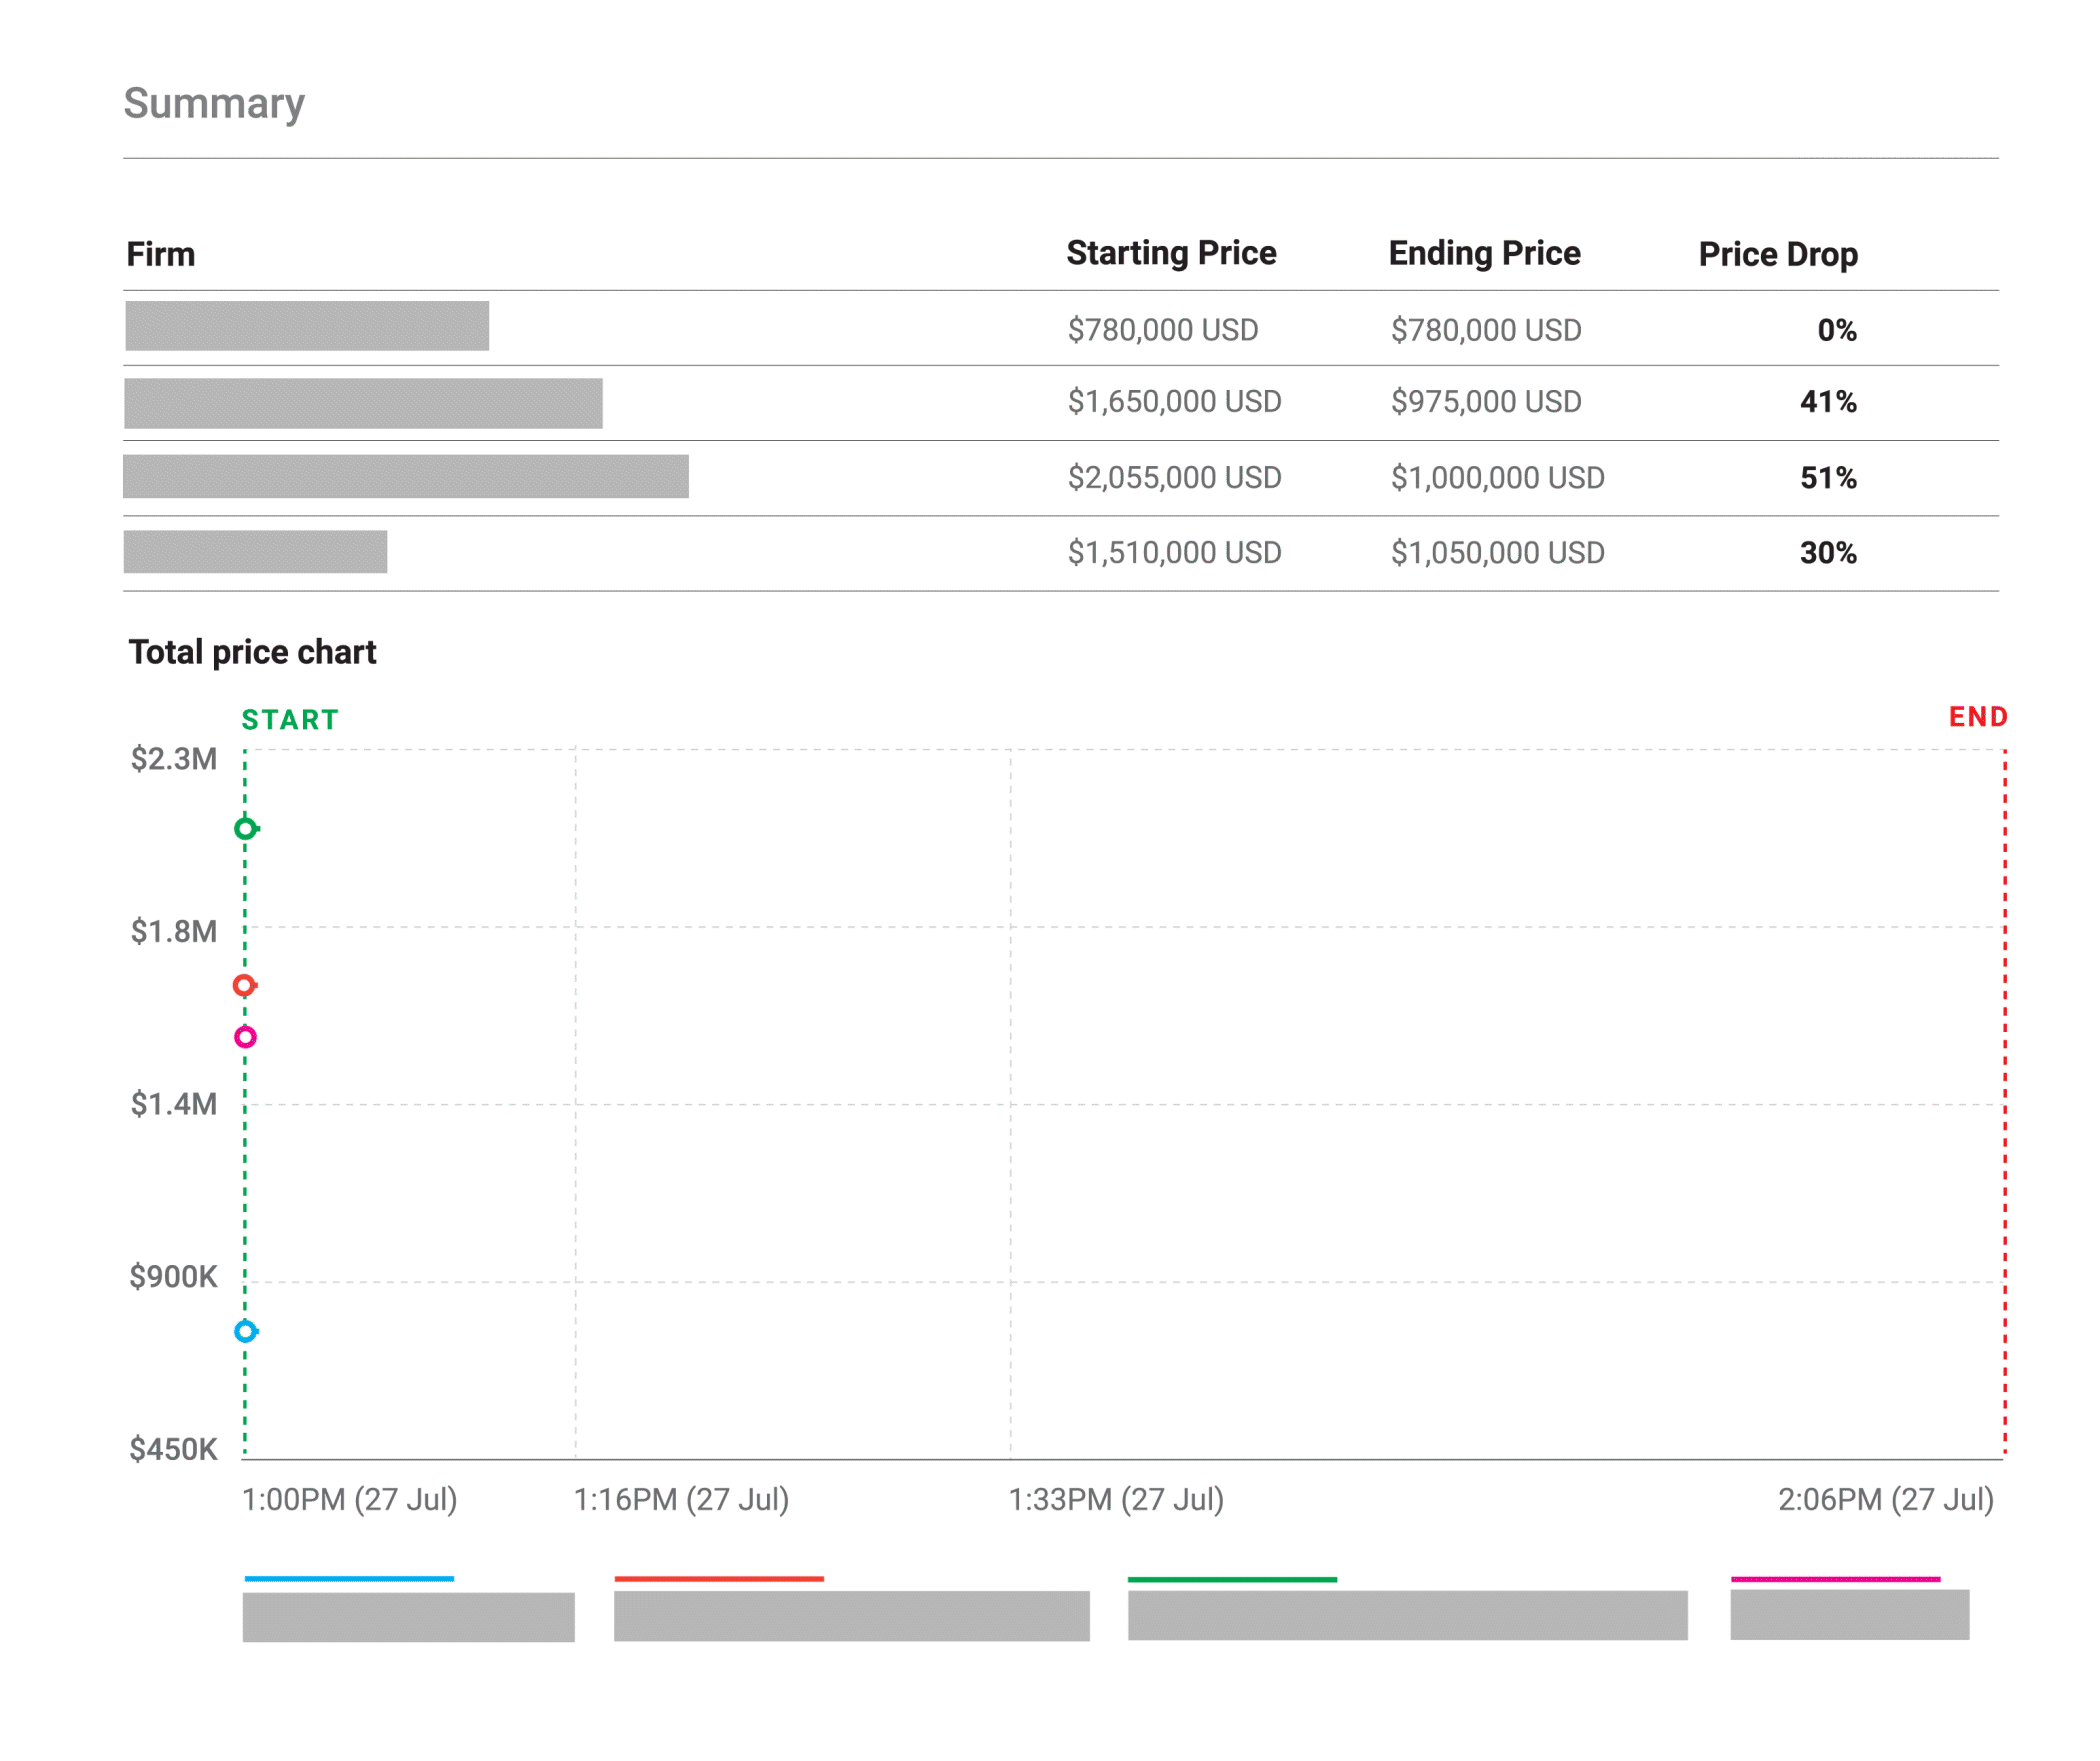The image size is (2100, 1761).
Task: Click the 41% price drop value
Action: pos(1829,402)
